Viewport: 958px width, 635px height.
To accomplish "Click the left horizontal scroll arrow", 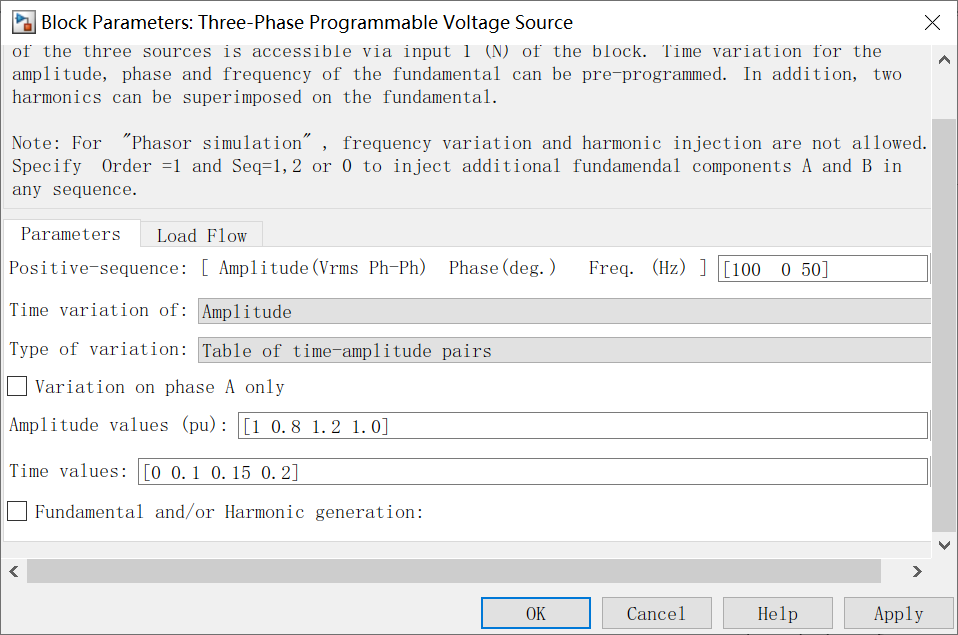I will point(12,571).
